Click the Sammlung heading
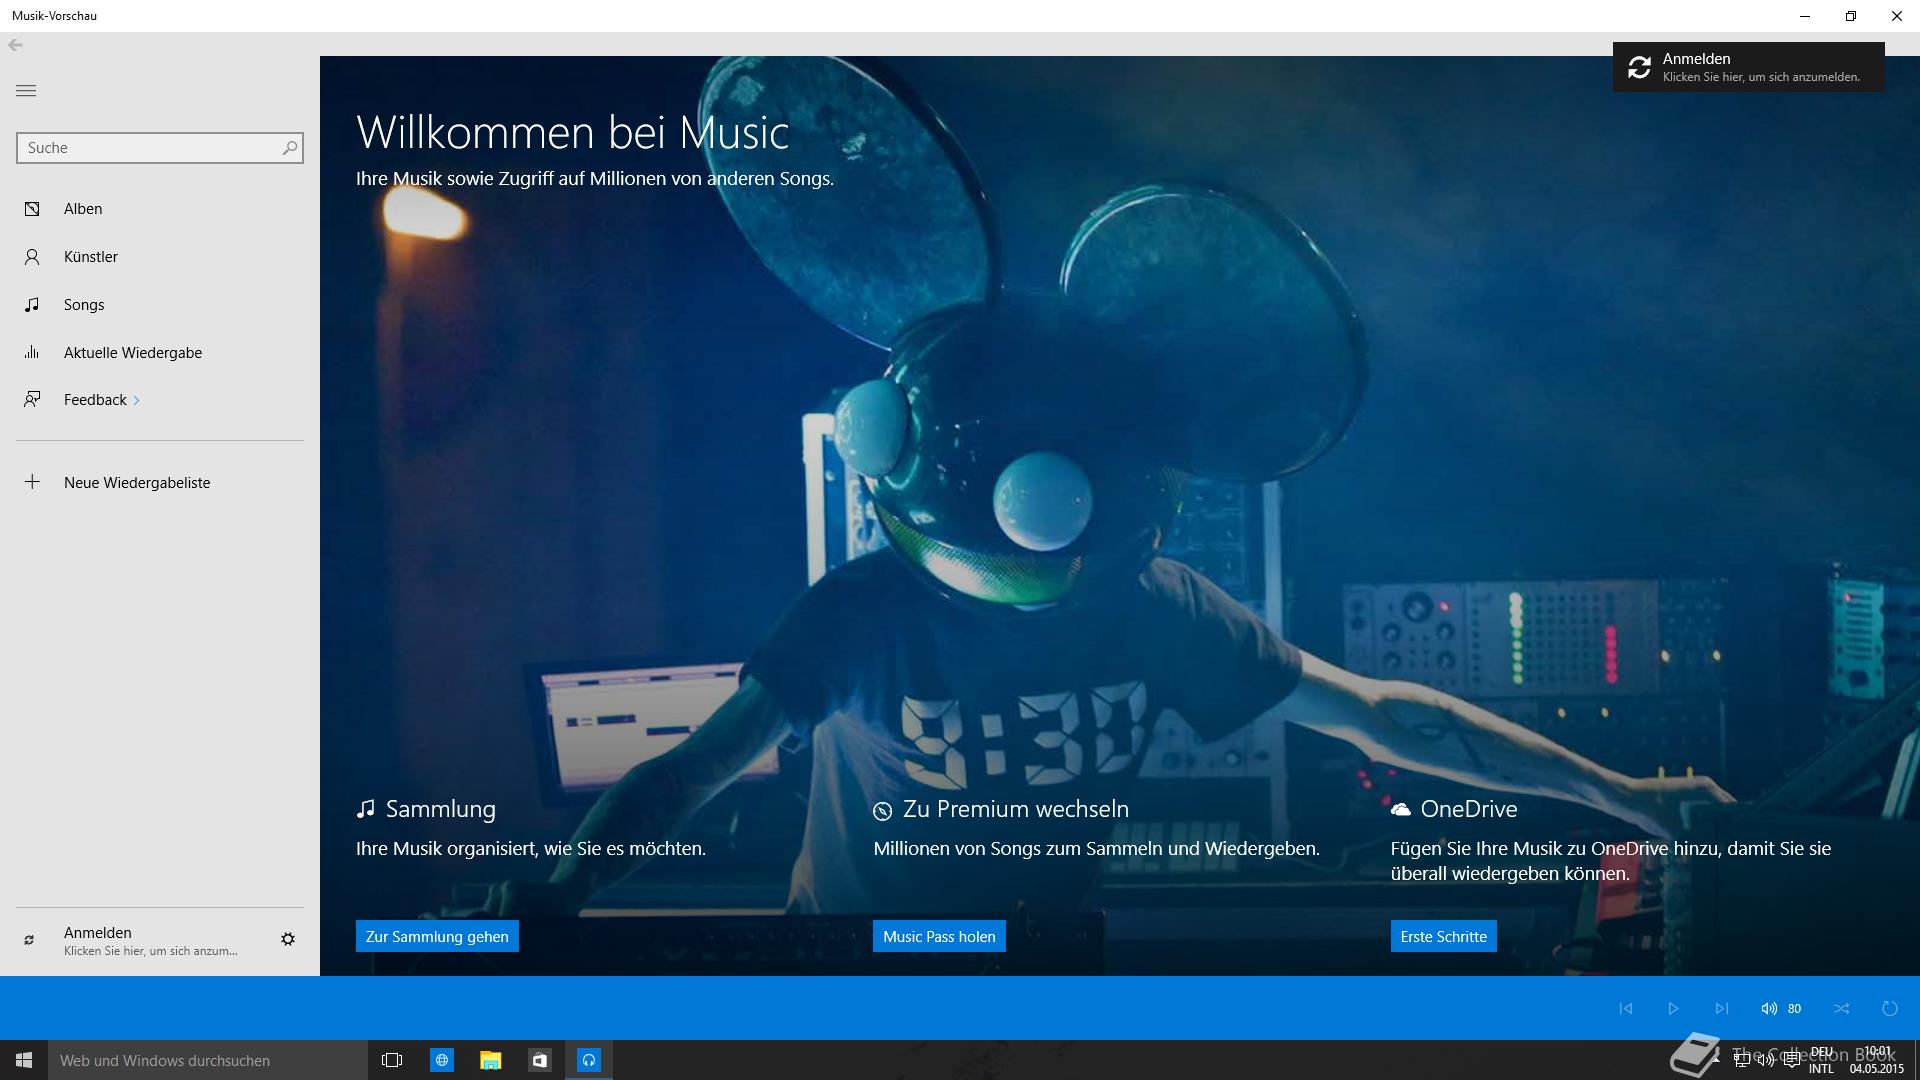The image size is (1920, 1080). point(440,809)
